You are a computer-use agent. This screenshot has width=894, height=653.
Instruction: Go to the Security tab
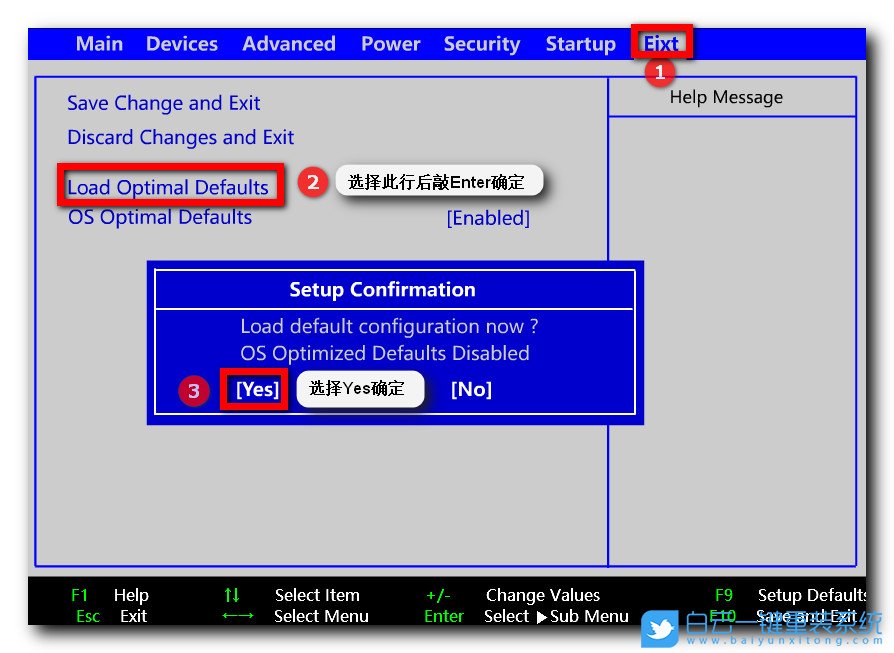pos(481,44)
